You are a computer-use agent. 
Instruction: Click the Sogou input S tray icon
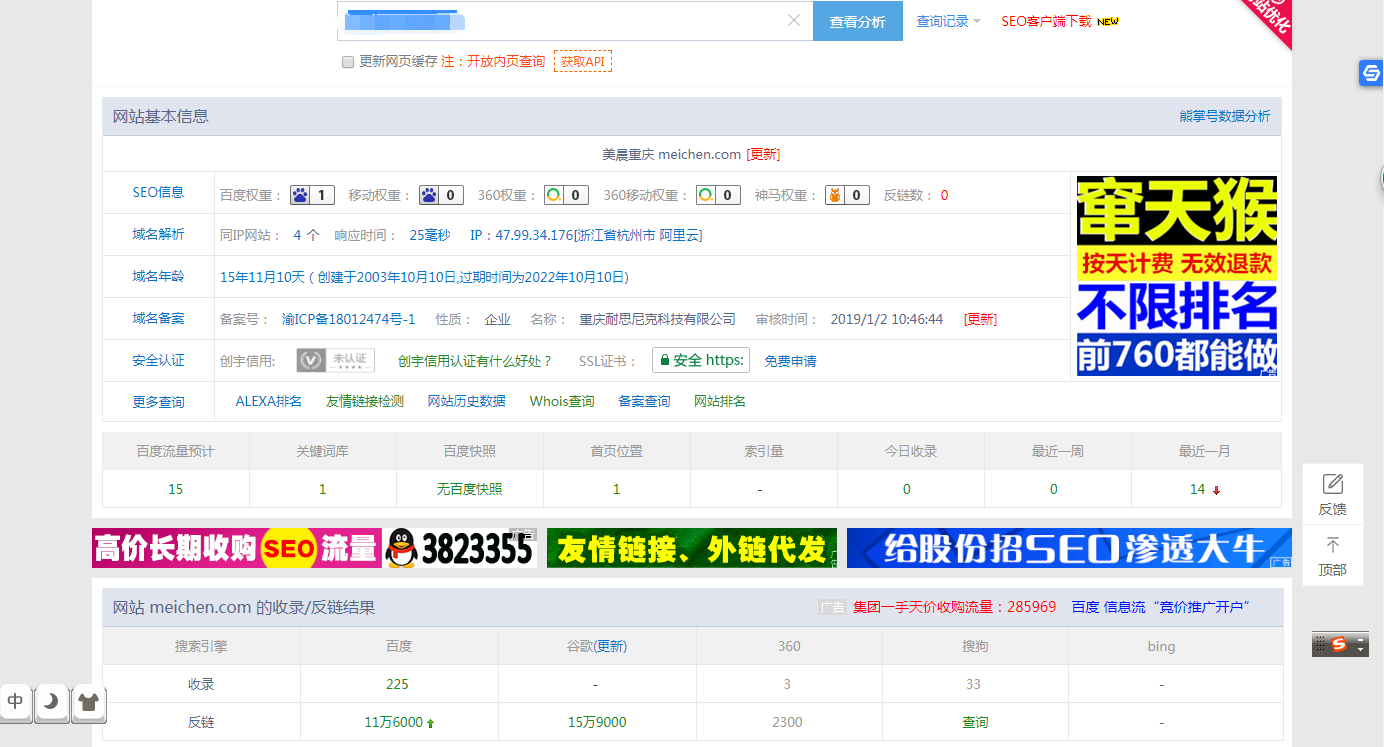(1340, 644)
